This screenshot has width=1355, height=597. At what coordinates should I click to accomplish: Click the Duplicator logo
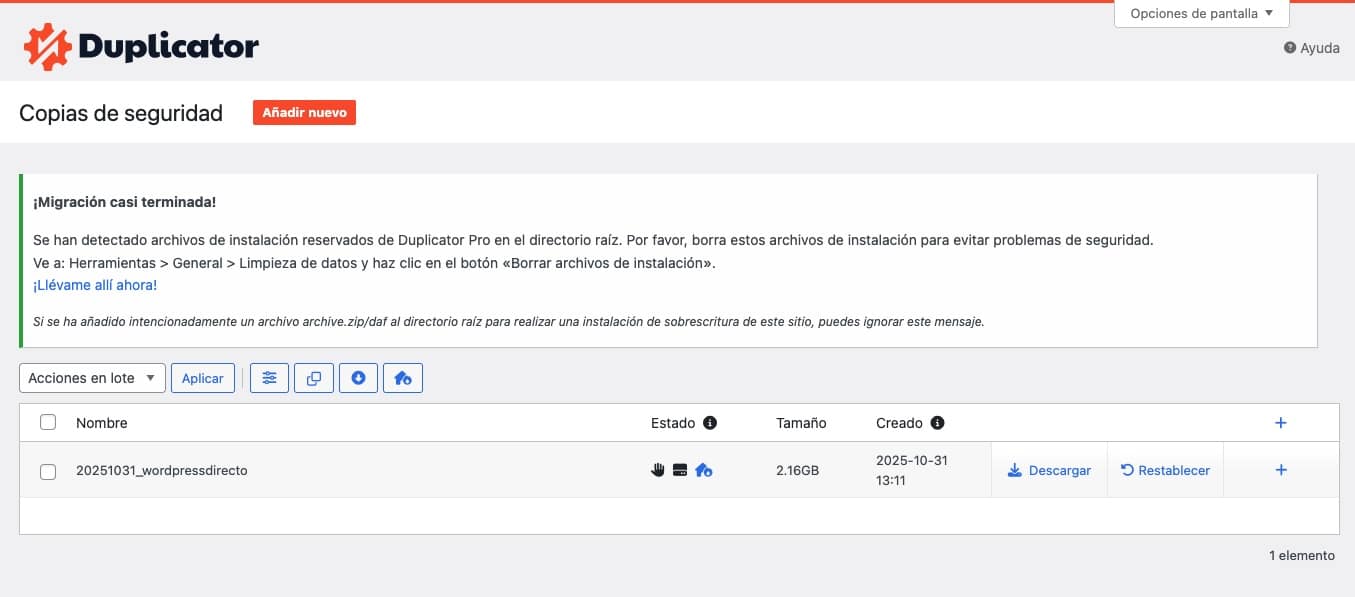click(x=140, y=46)
